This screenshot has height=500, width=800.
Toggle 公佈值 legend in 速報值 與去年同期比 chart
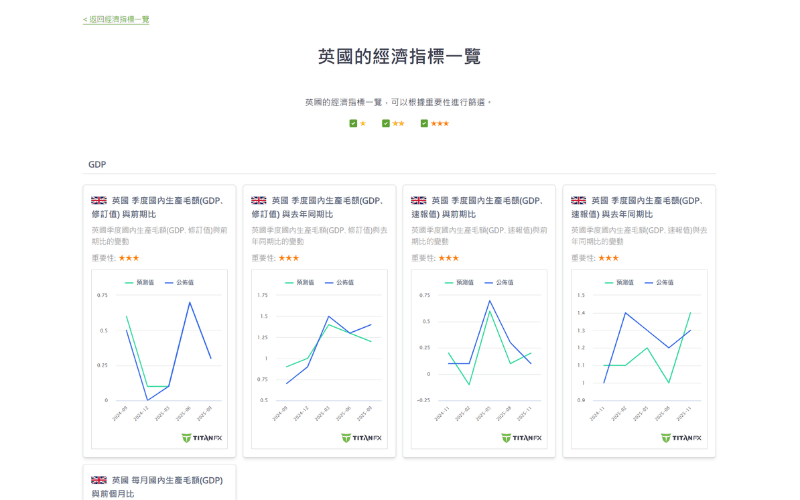[x=659, y=282]
